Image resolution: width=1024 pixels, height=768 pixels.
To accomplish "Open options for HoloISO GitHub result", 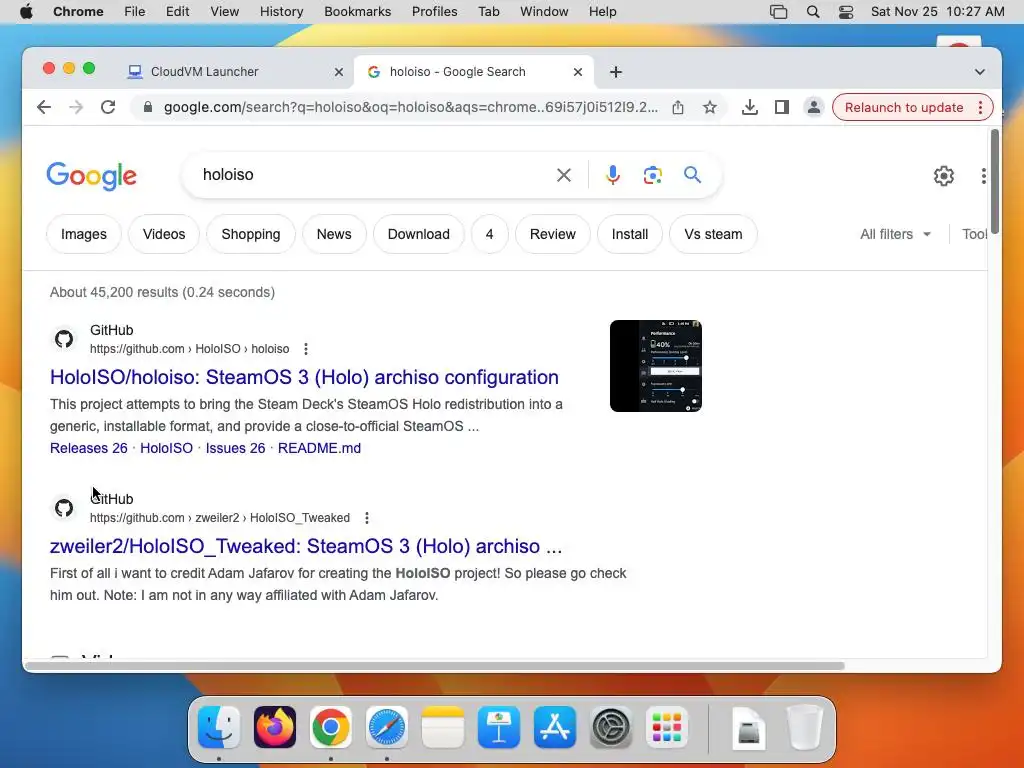I will (306, 349).
